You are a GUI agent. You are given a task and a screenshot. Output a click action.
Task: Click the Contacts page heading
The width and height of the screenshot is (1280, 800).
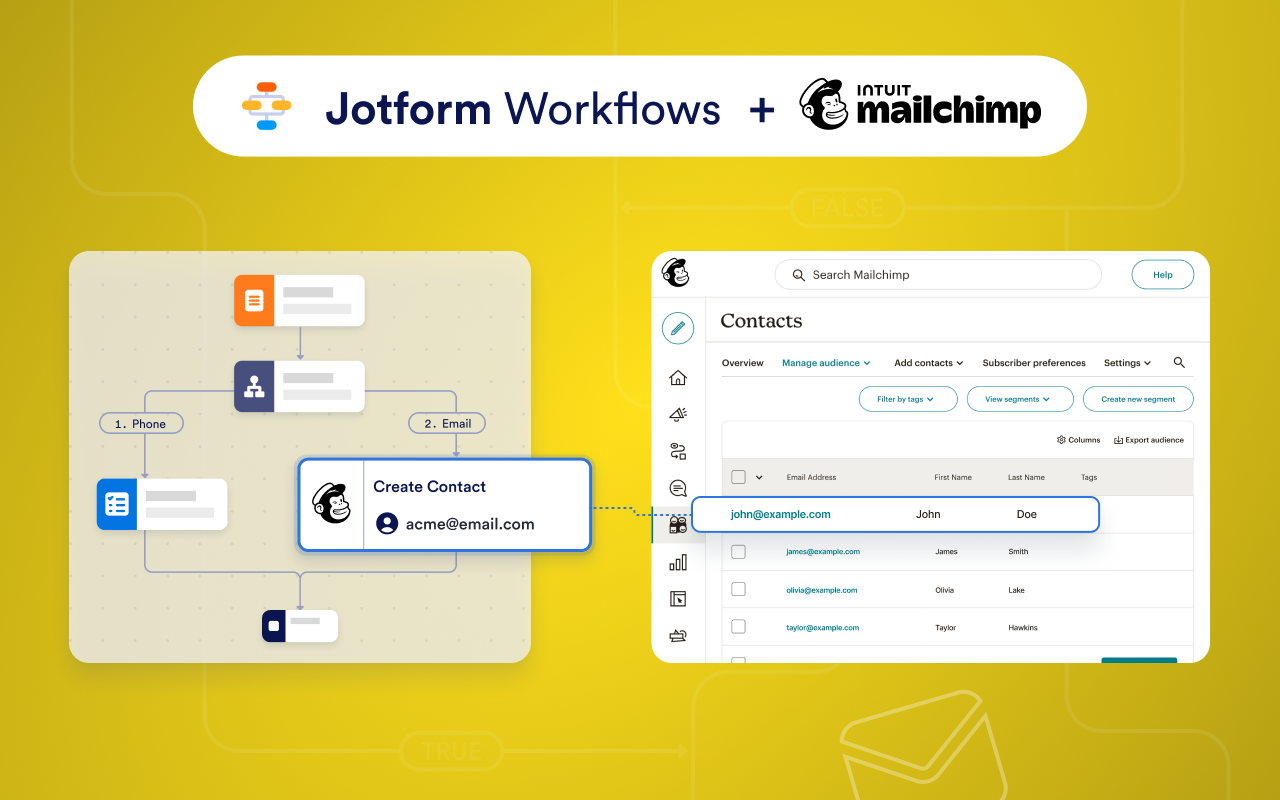tap(761, 321)
